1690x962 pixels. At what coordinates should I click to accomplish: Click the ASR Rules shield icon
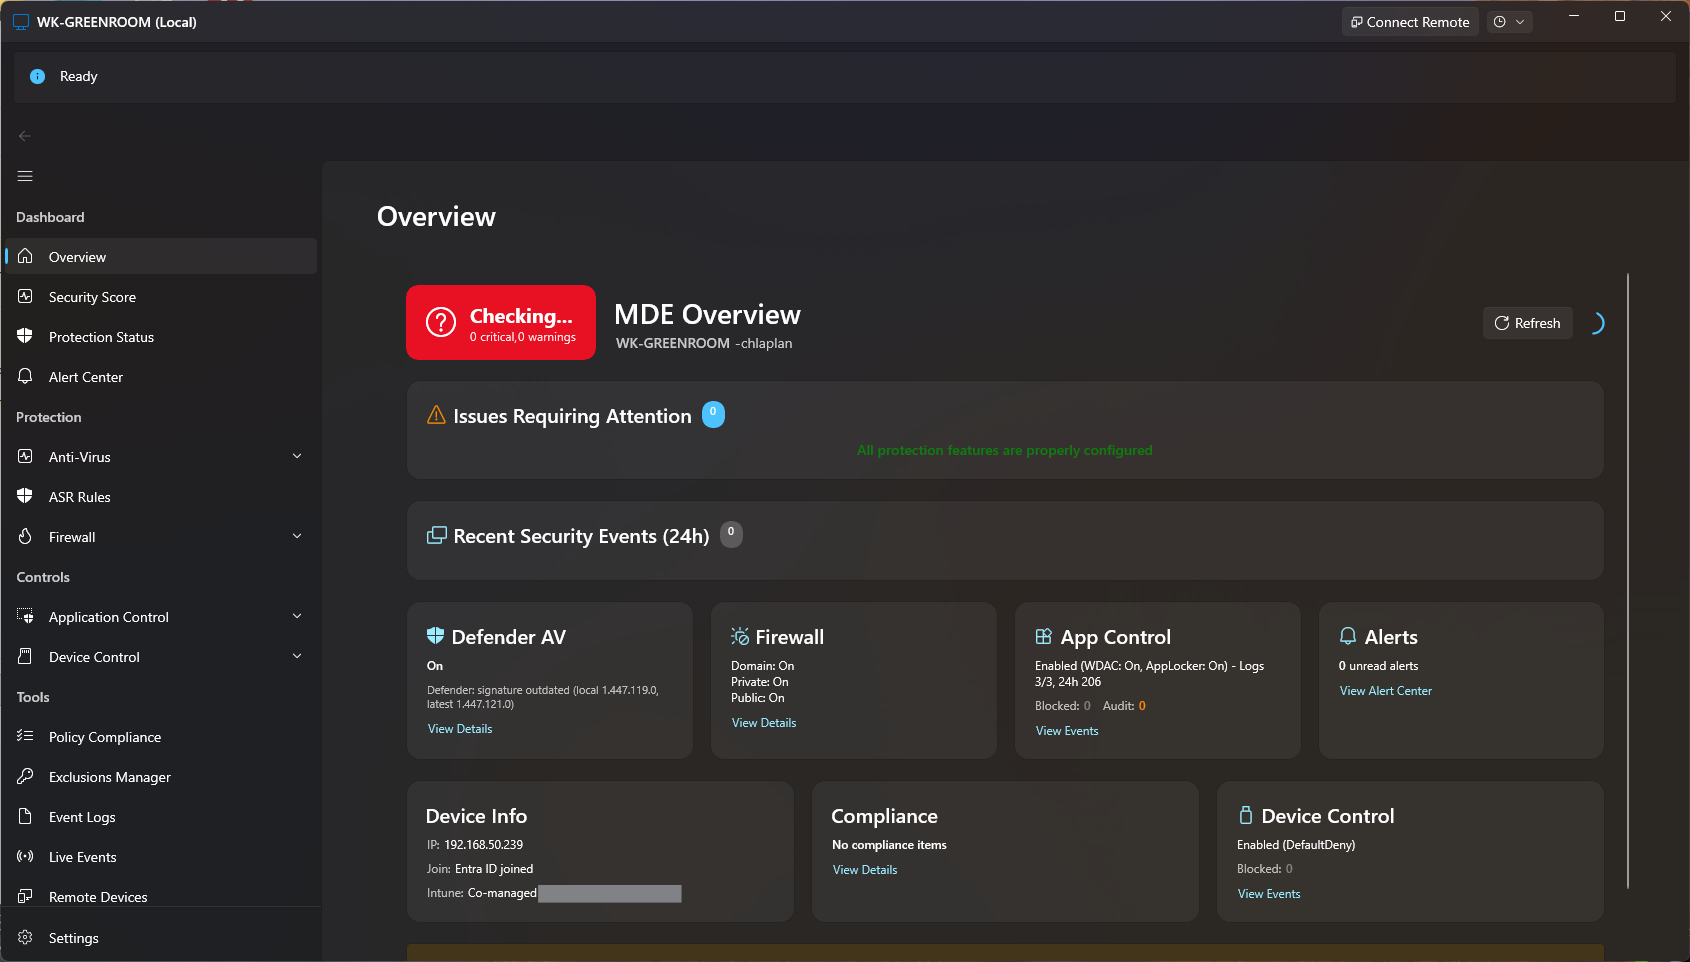tap(25, 496)
